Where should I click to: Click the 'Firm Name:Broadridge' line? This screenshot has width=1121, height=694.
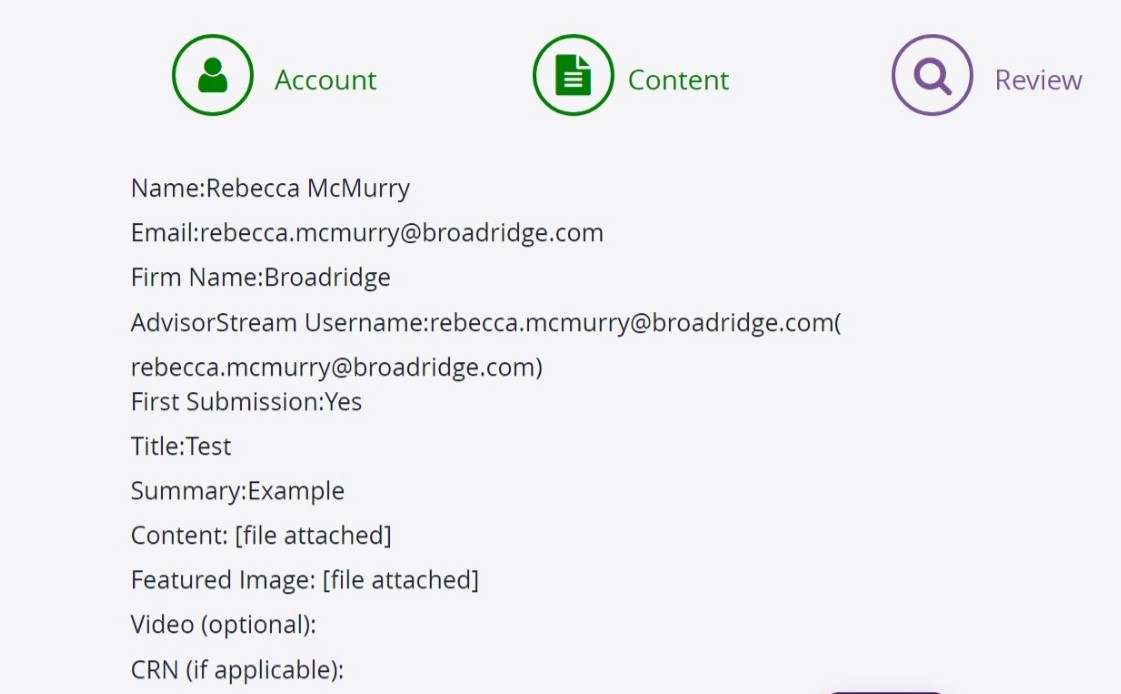260,277
